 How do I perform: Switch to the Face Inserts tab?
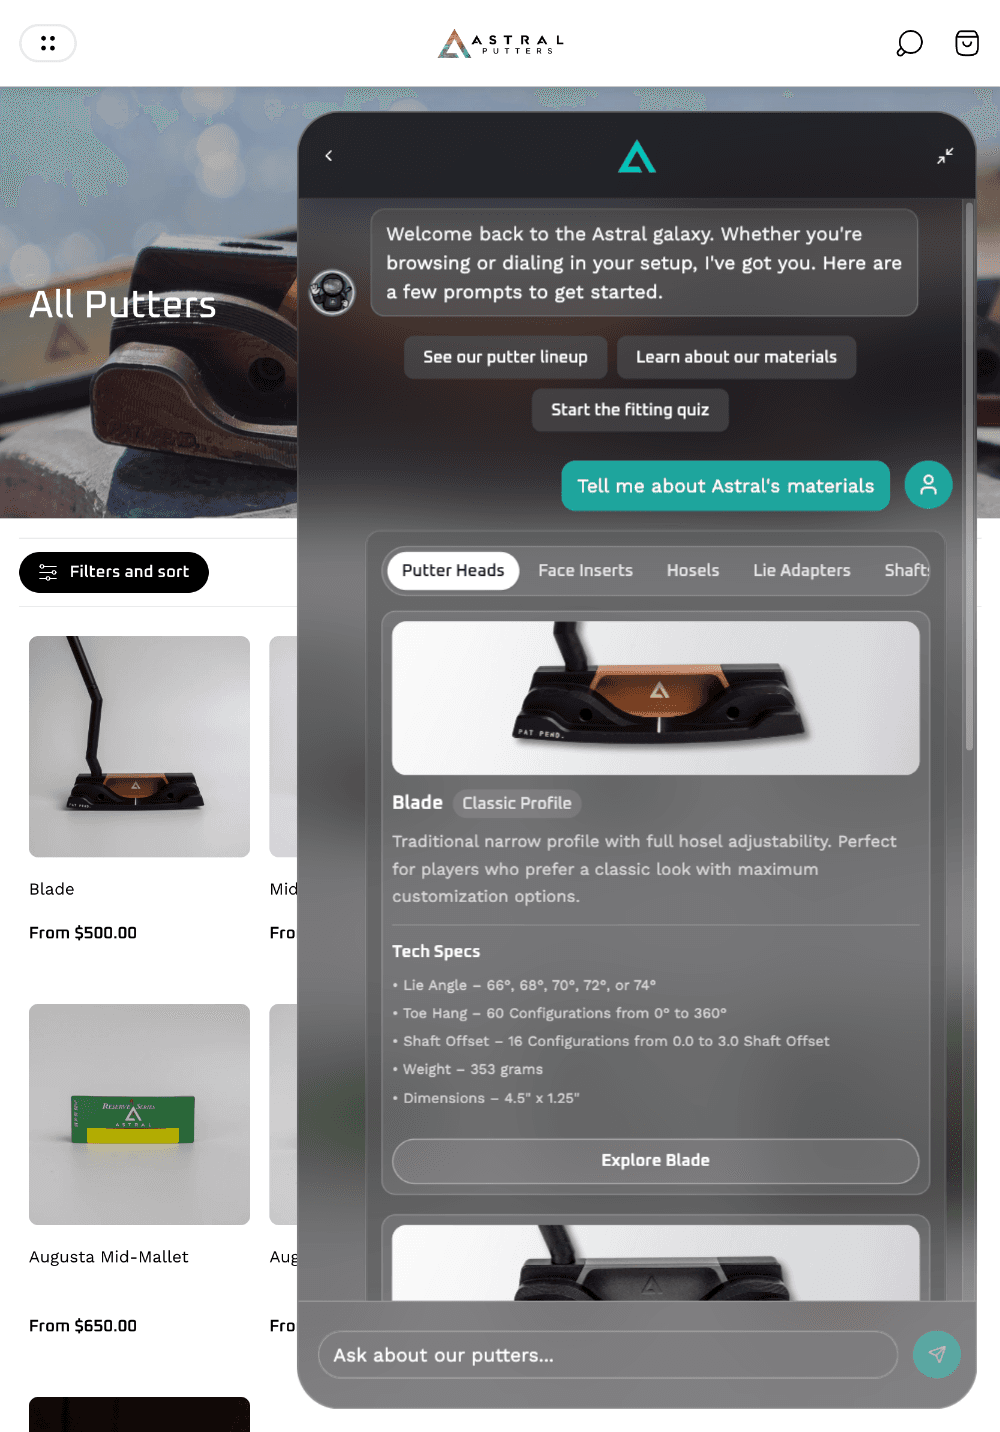(x=586, y=570)
